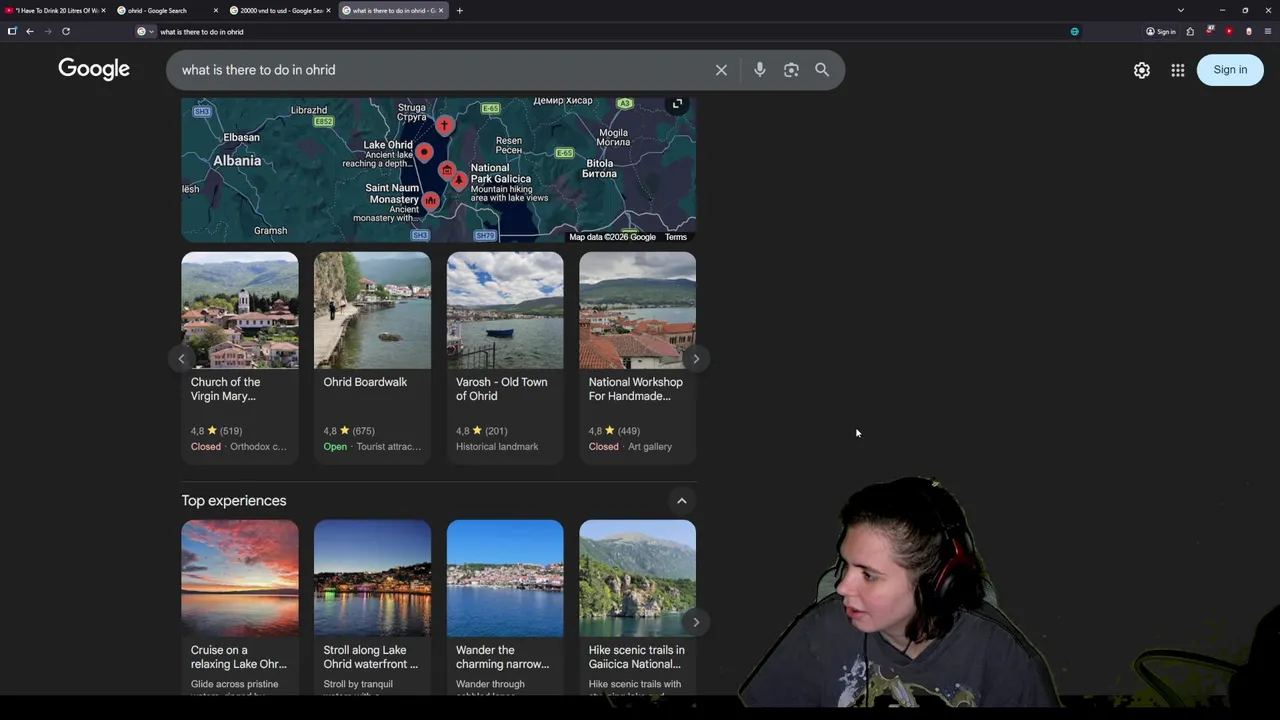The height and width of the screenshot is (720, 1280).
Task: Show next places with right carousel arrow
Action: click(696, 358)
